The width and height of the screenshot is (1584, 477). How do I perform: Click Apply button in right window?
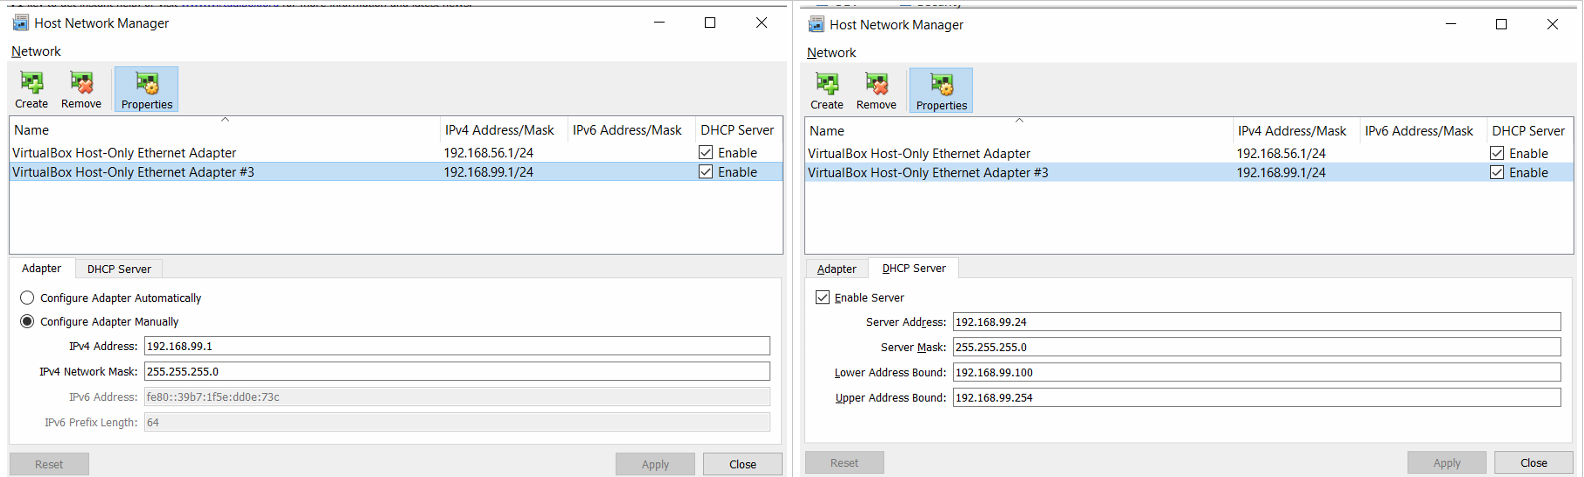(x=1447, y=463)
